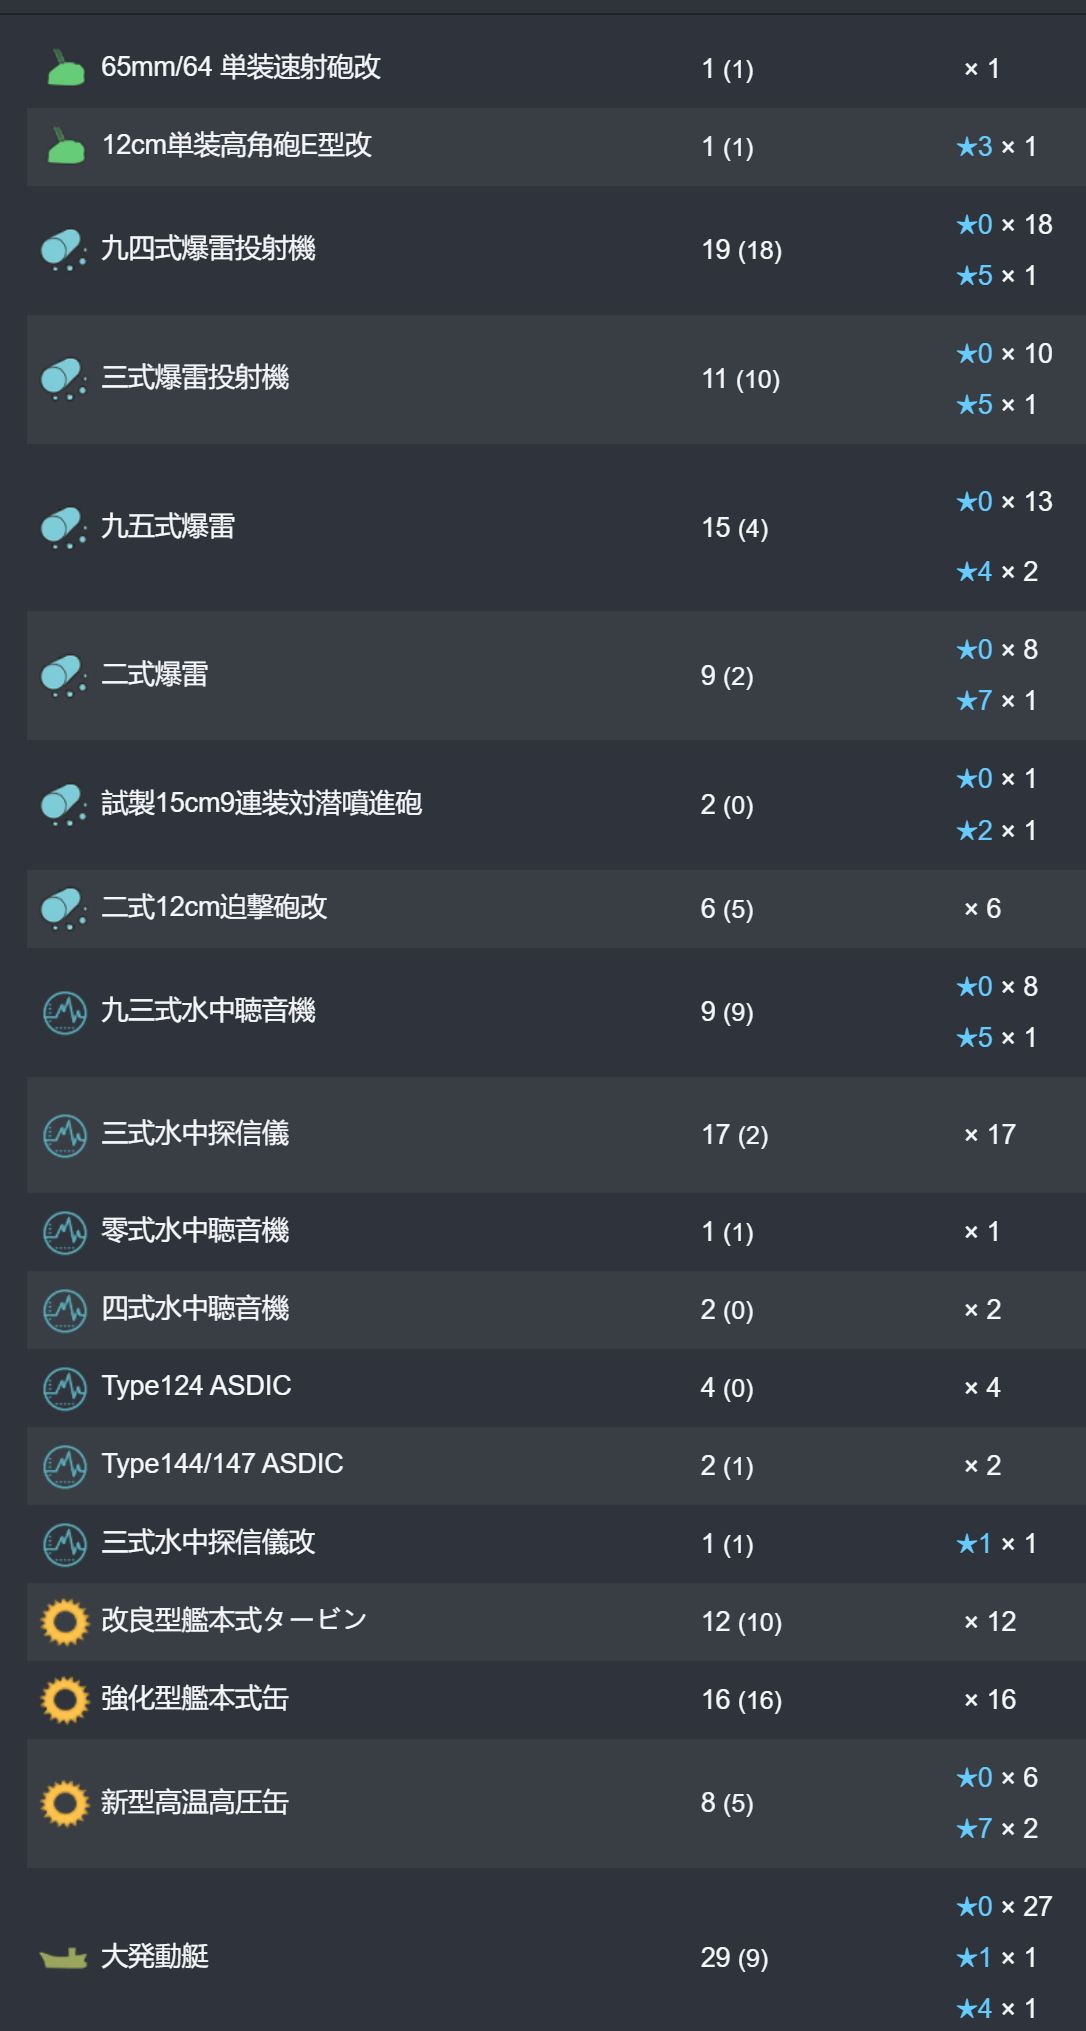Click the ★3 × 1 entry for 12cm単装高角砲E型改

[x=996, y=147]
